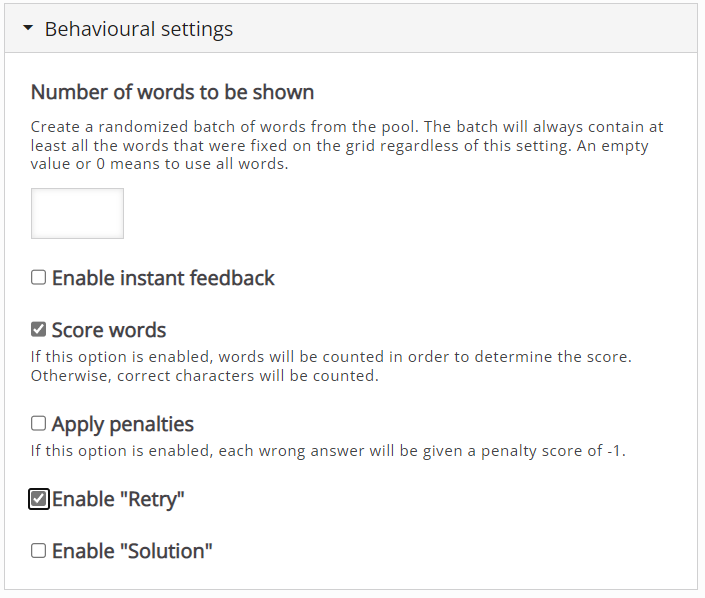Click the Behavioural settings header title
The image size is (705, 598).
click(138, 29)
